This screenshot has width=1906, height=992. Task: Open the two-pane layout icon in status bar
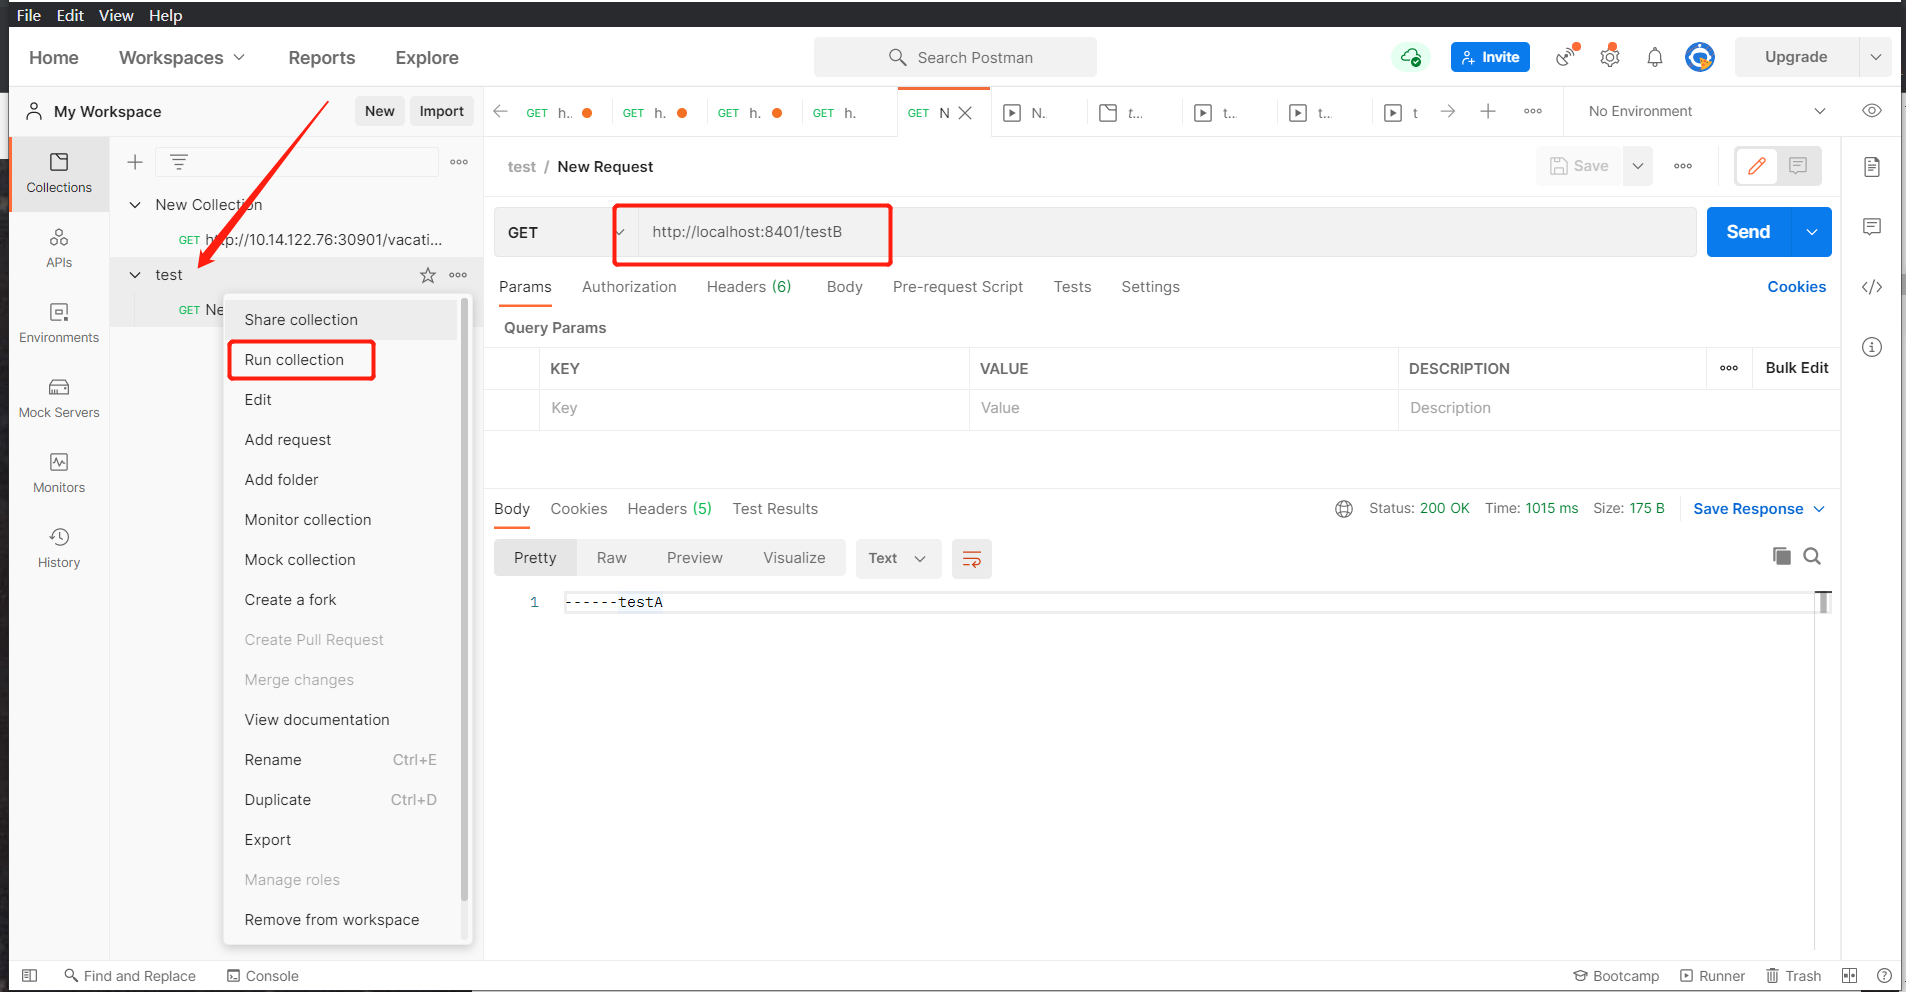click(x=1849, y=976)
